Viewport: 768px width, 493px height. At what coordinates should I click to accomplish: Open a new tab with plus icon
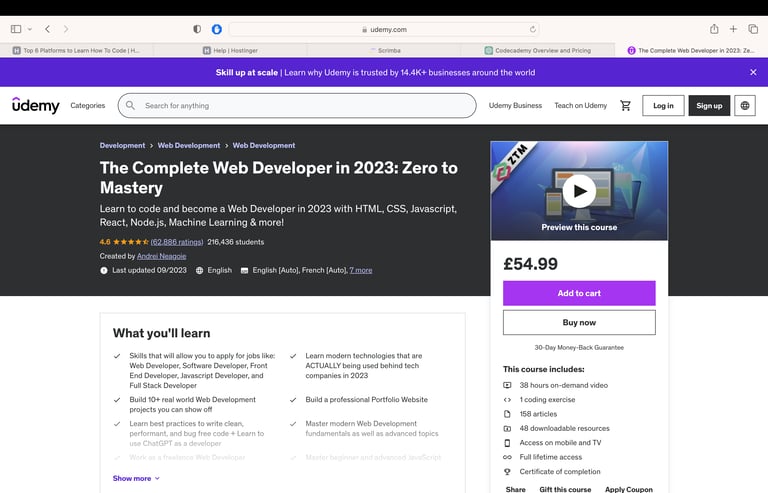tap(733, 29)
